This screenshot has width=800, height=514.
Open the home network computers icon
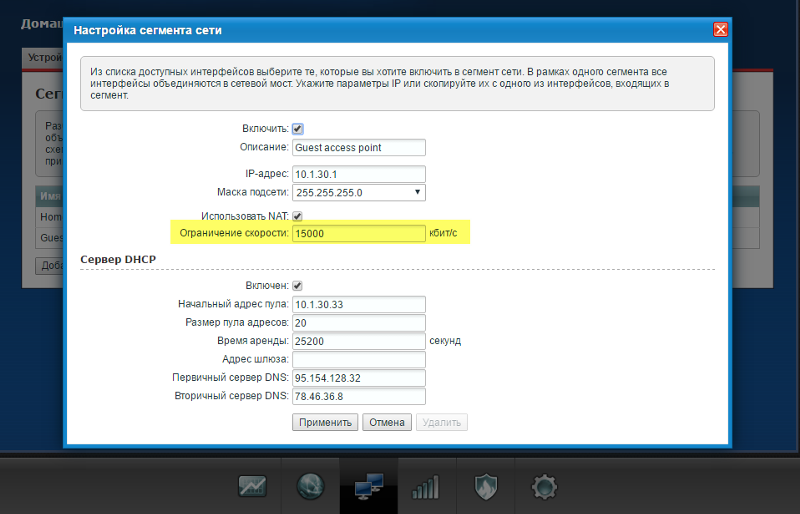point(369,486)
